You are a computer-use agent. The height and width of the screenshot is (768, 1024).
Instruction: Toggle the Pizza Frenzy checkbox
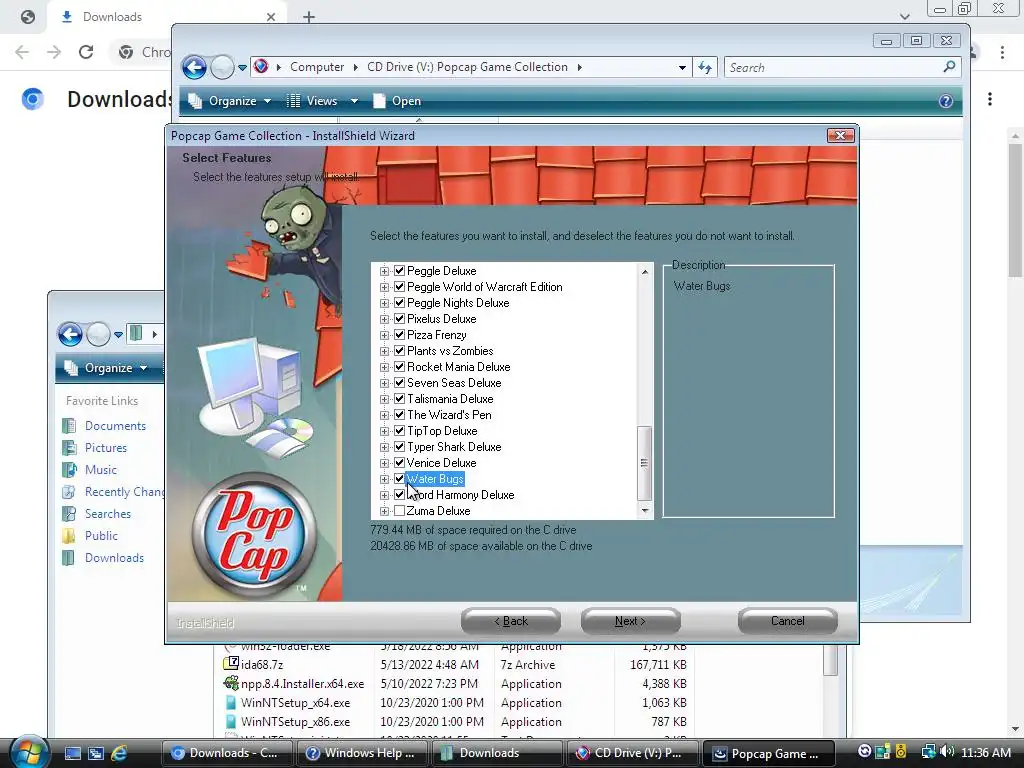(x=400, y=335)
